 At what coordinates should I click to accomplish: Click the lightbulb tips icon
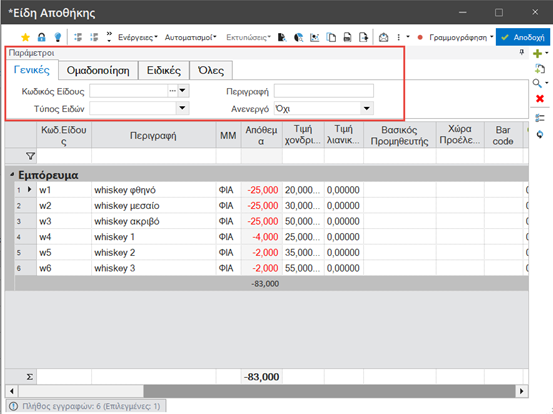pos(57,37)
